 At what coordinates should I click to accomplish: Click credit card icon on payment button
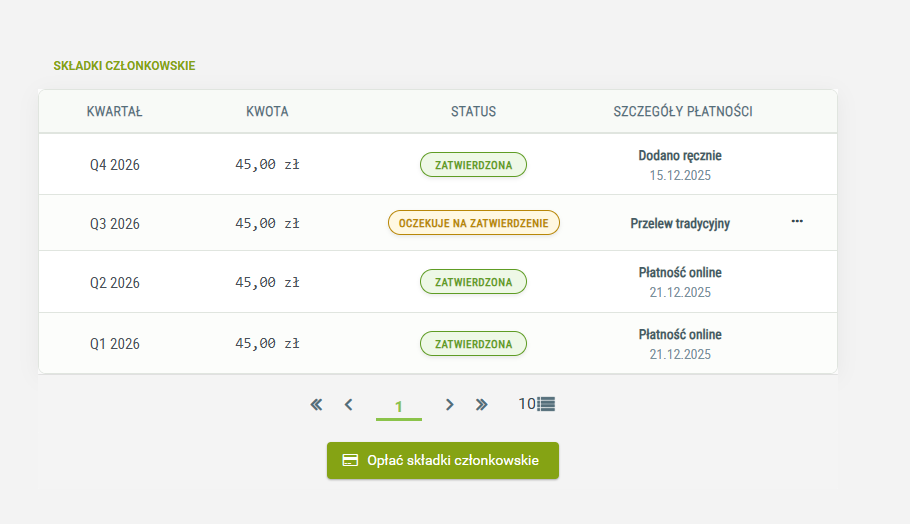click(350, 460)
